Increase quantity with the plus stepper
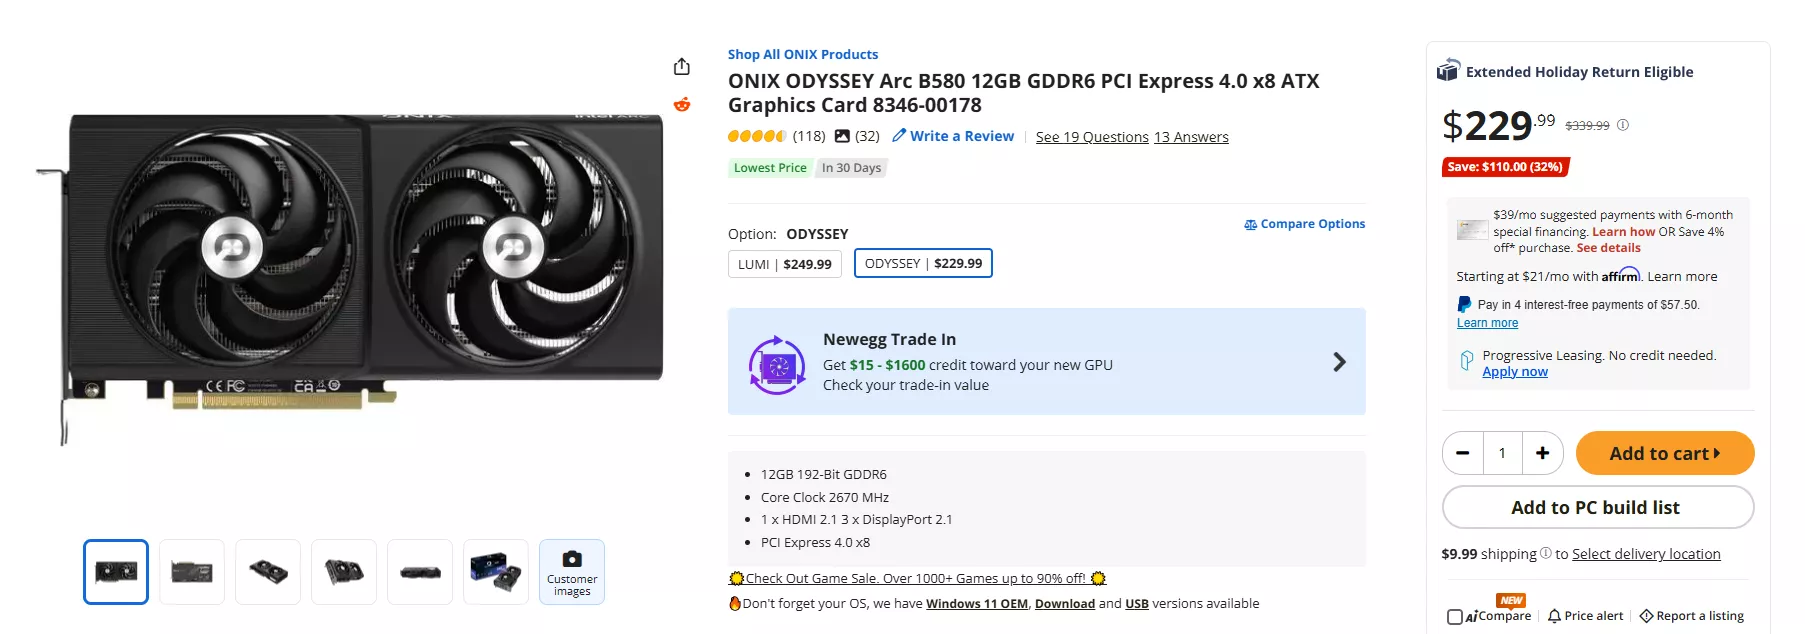This screenshot has height=634, width=1805. [x=1542, y=453]
